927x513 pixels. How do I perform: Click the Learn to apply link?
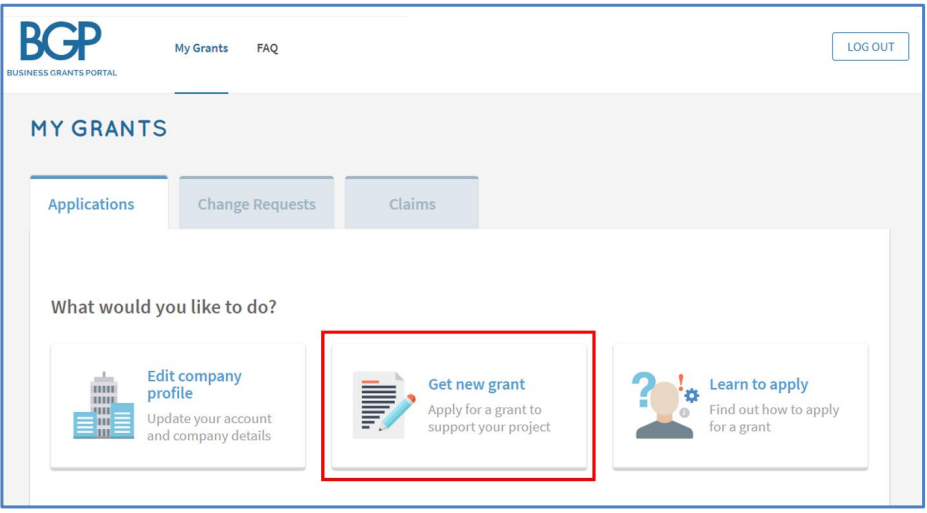[759, 384]
